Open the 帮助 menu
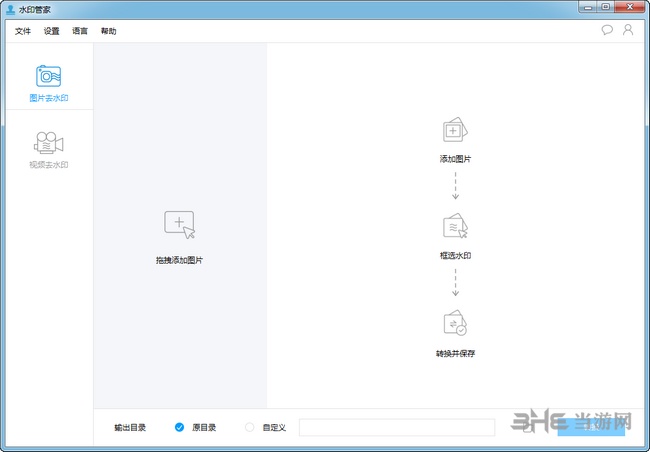 109,31
